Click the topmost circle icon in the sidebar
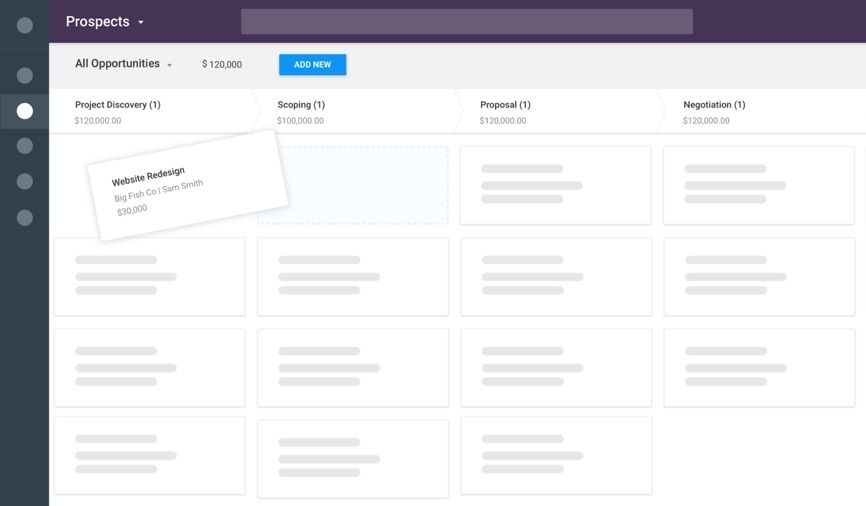Viewport: 866px width, 506px height. [x=25, y=25]
